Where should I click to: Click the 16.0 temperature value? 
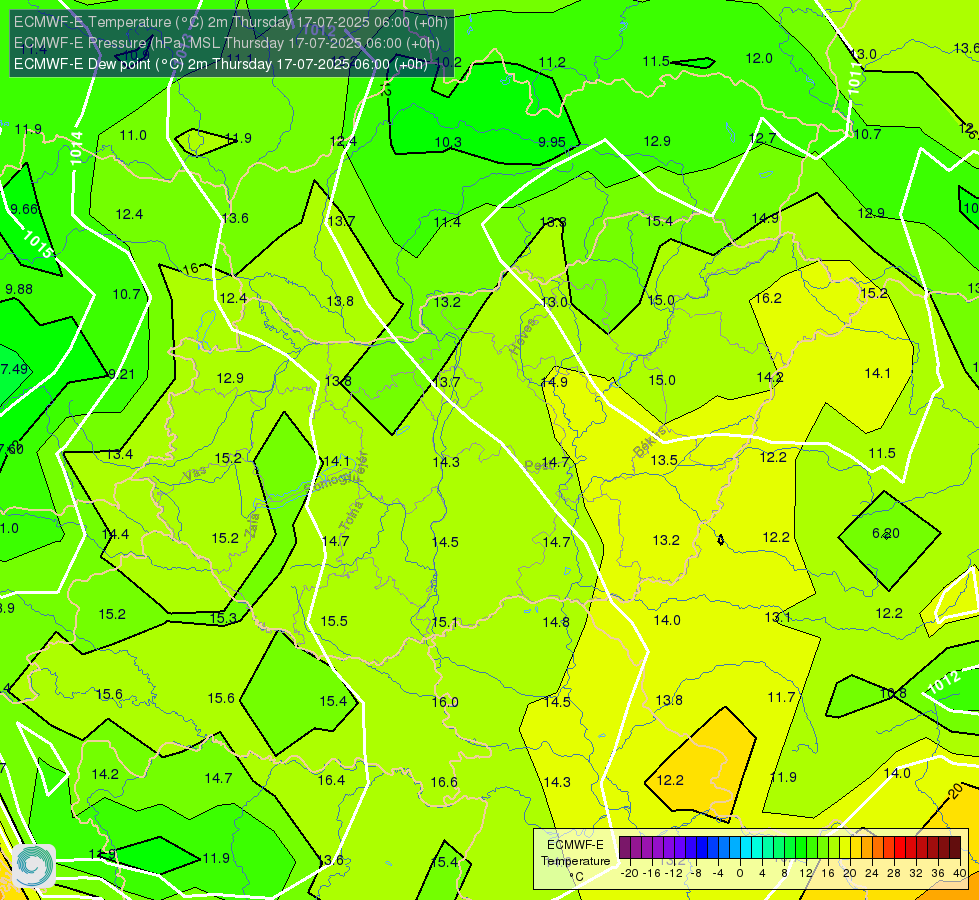(445, 702)
